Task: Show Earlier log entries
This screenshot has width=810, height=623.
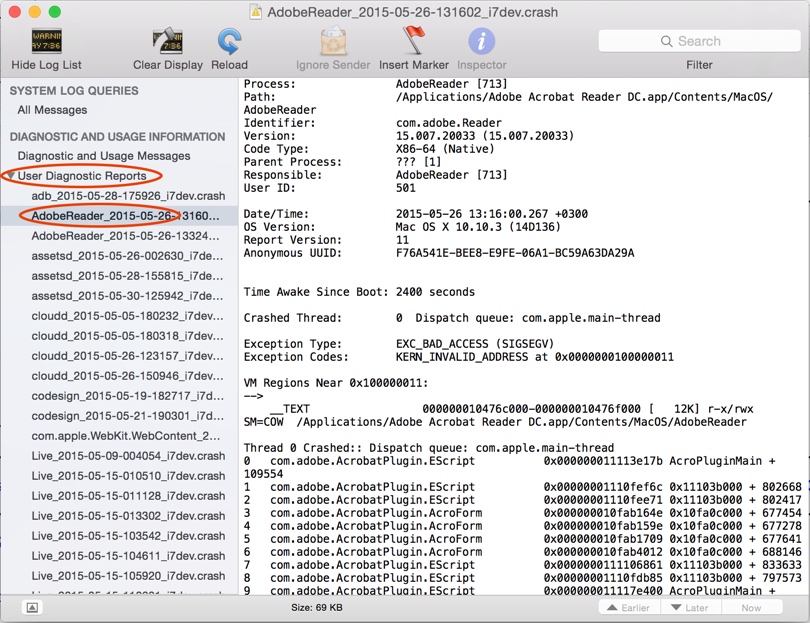Action: (629, 608)
